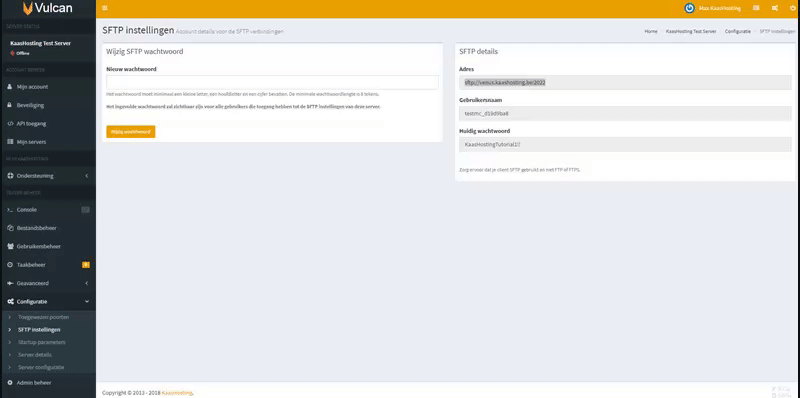Click the SFTP instellingen page title
The width and height of the screenshot is (800, 398).
pyautogui.click(x=138, y=30)
